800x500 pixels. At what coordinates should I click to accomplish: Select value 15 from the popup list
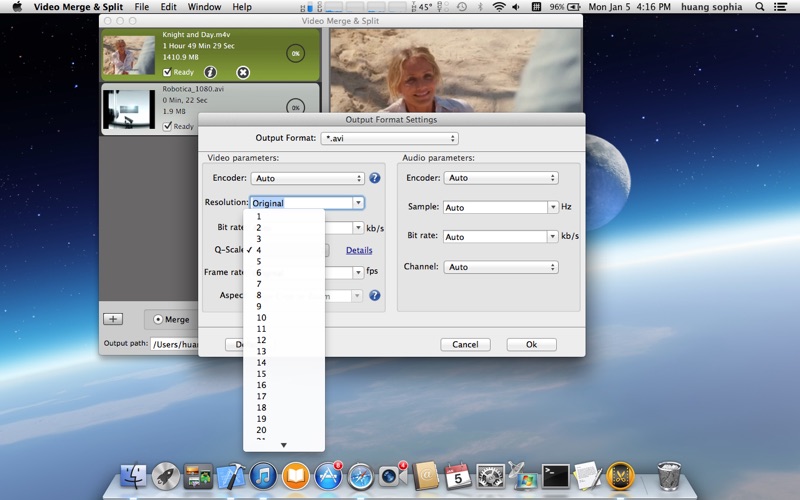(284, 373)
